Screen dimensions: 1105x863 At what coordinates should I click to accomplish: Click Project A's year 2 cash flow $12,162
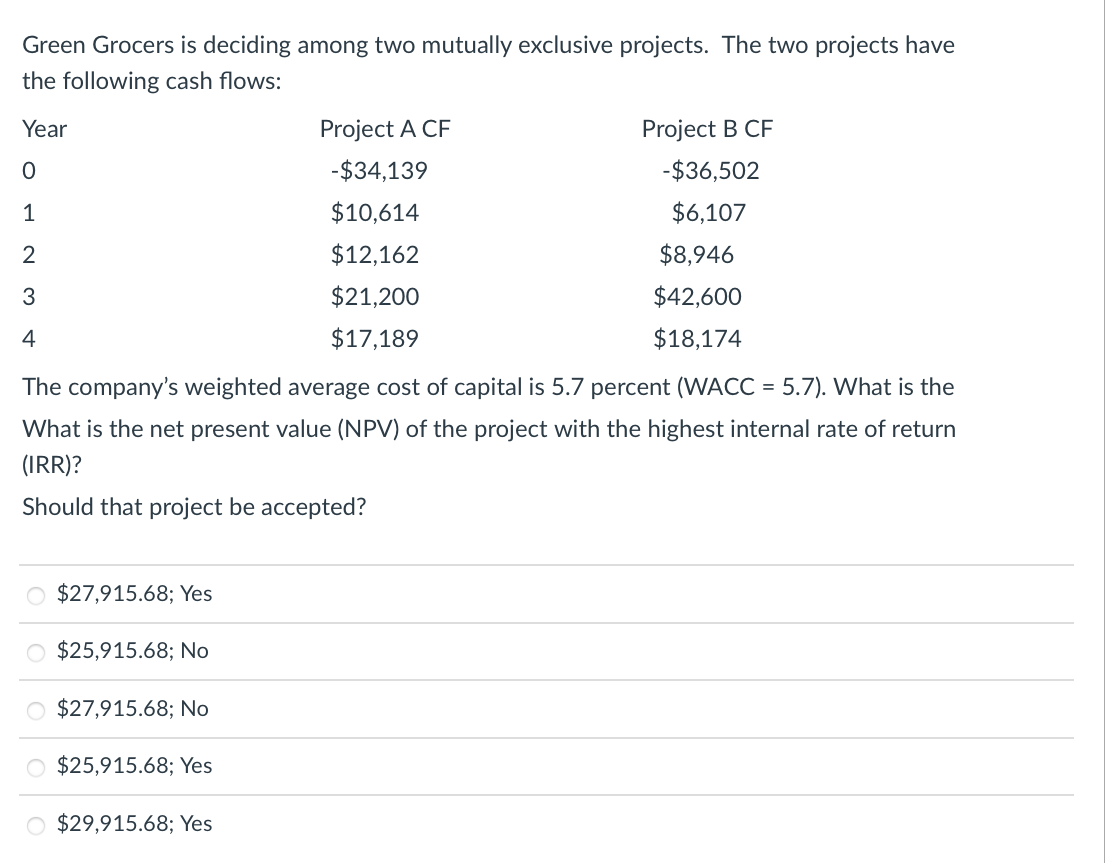375,255
